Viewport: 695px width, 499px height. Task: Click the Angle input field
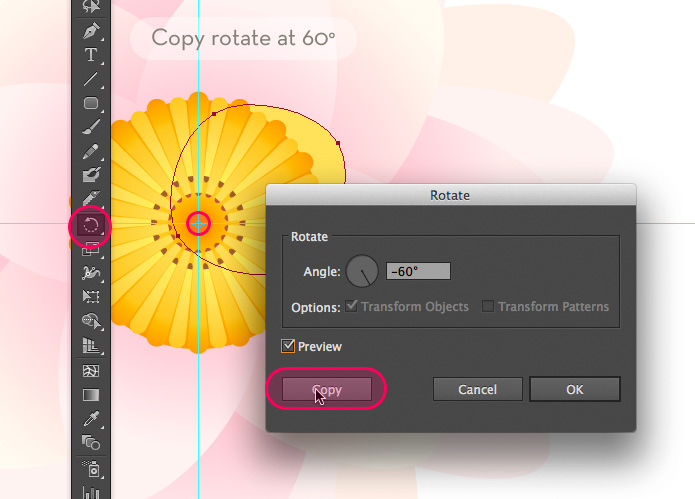click(418, 271)
